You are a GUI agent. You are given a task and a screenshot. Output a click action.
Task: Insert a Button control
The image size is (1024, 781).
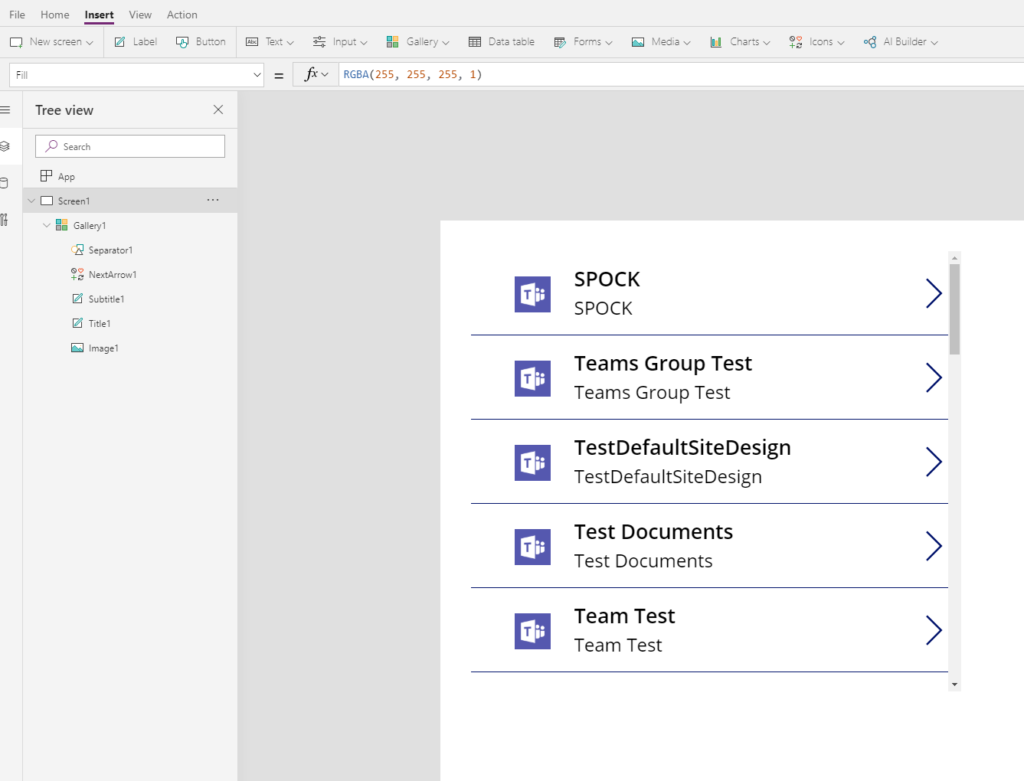point(200,42)
